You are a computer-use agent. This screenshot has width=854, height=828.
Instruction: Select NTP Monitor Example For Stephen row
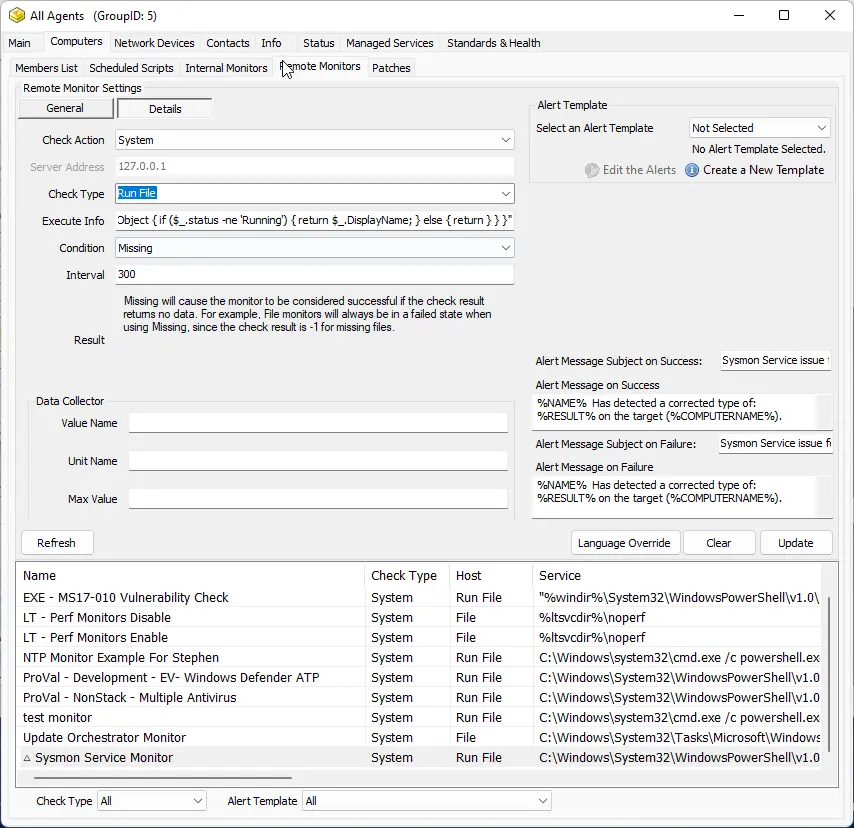pyautogui.click(x=420, y=657)
